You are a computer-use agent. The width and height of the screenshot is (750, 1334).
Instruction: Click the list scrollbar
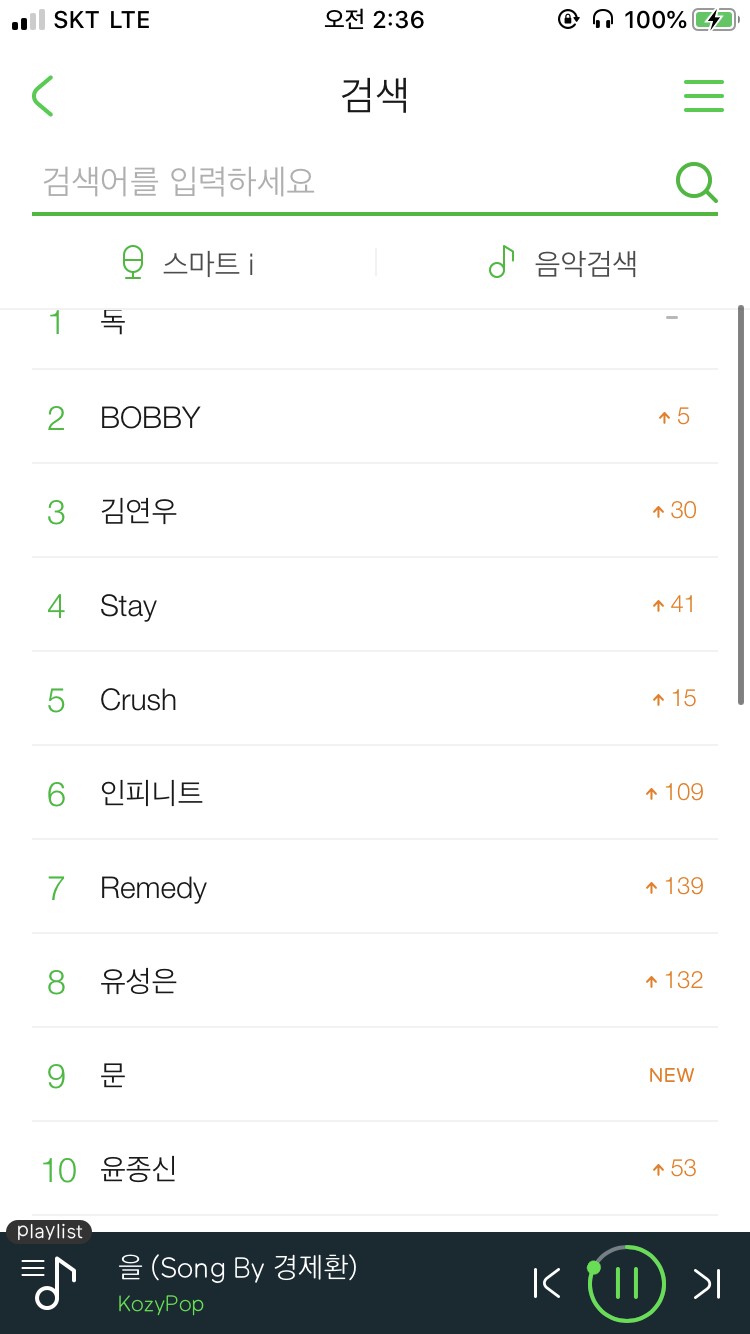(x=741, y=505)
